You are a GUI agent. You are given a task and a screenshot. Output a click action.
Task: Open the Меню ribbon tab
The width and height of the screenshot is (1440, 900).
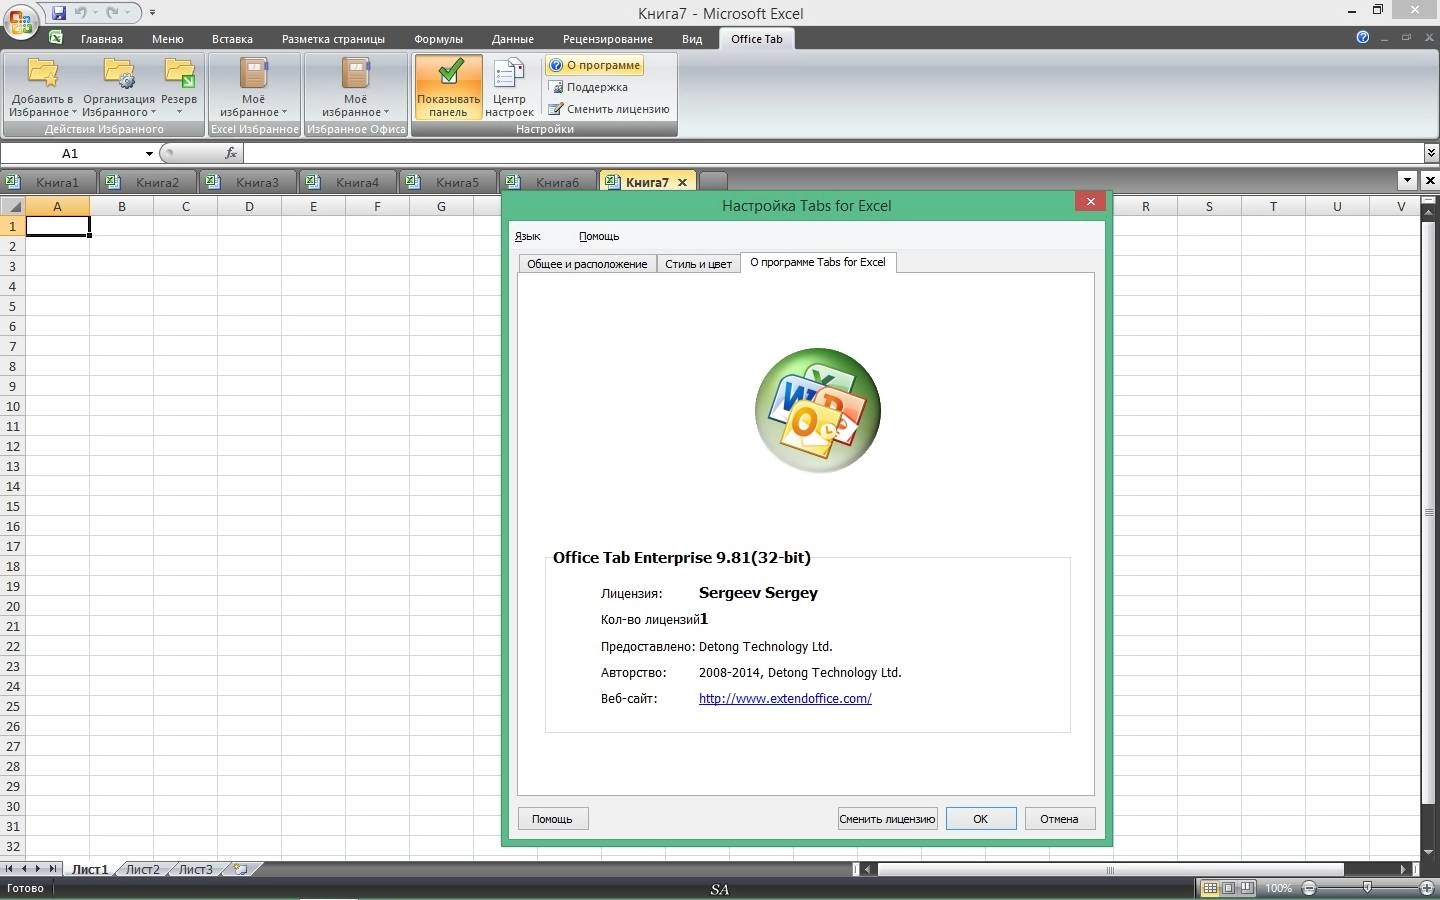[168, 39]
